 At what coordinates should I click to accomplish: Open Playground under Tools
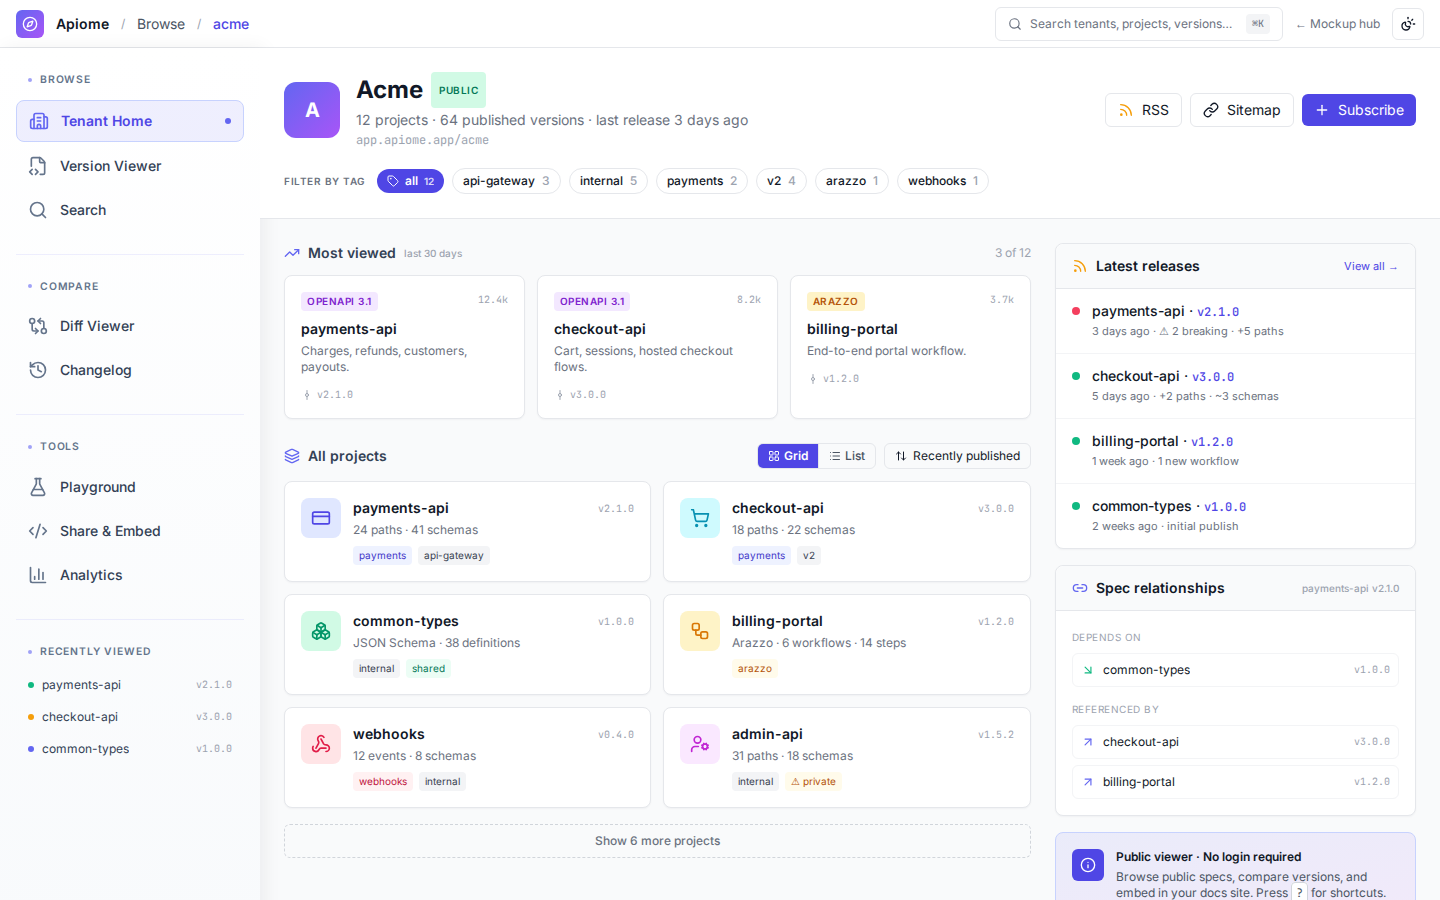(130, 487)
